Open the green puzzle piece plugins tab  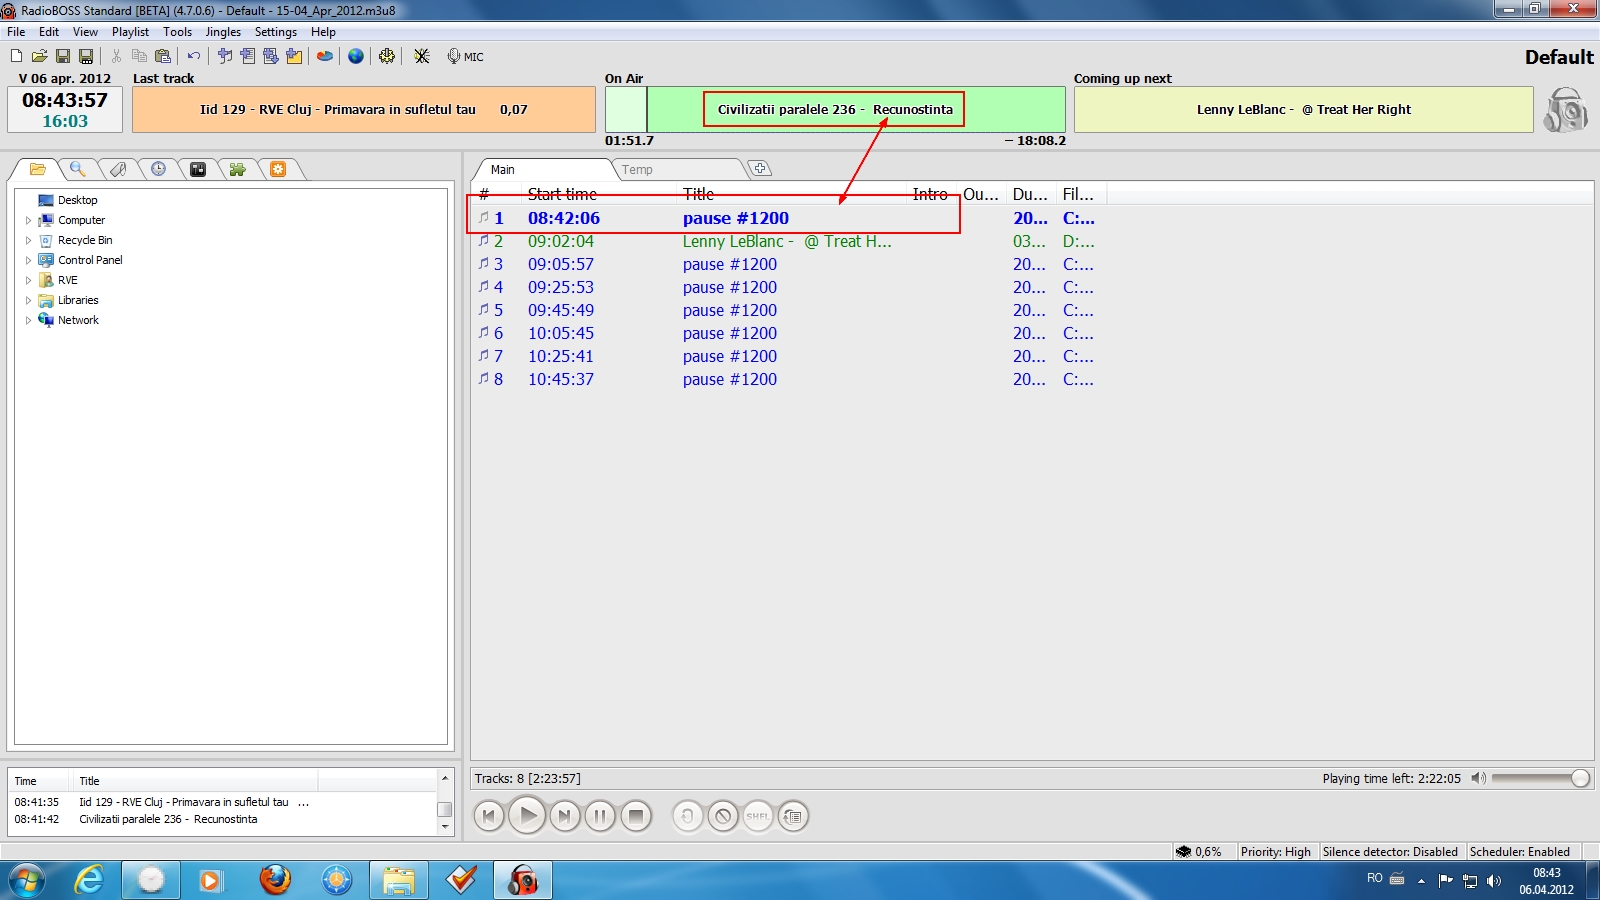pos(238,169)
